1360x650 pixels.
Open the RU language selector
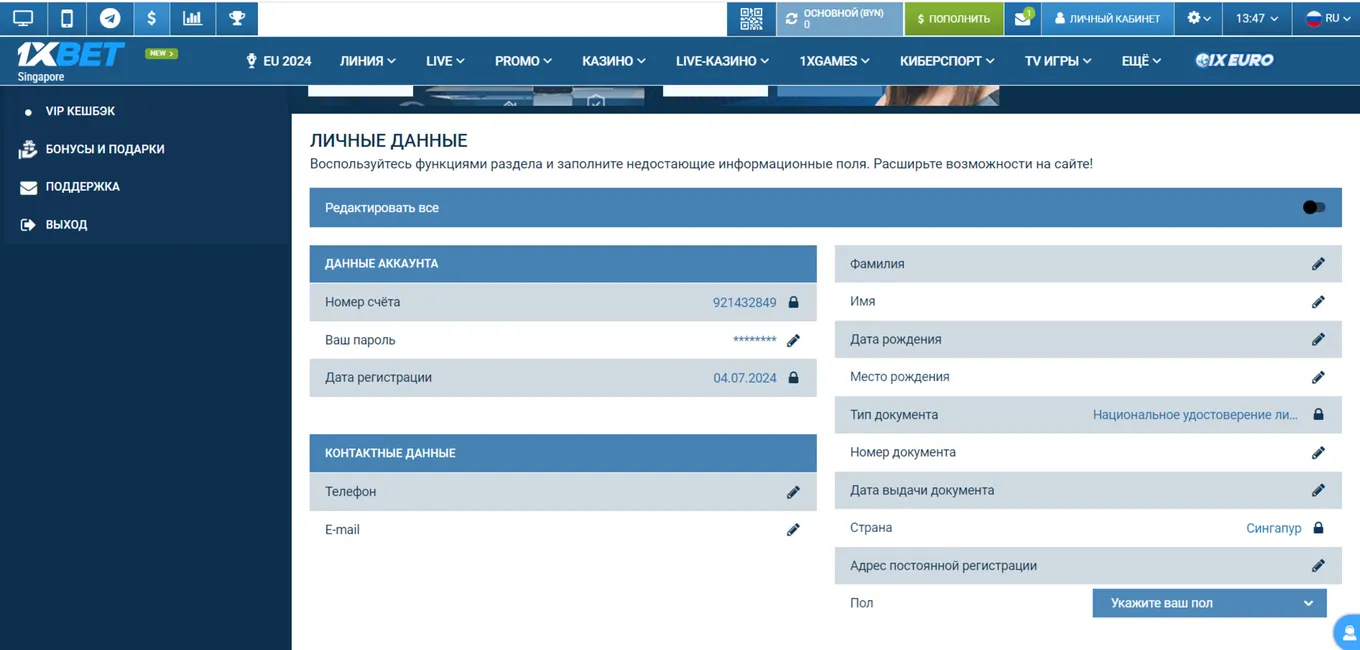(1327, 18)
